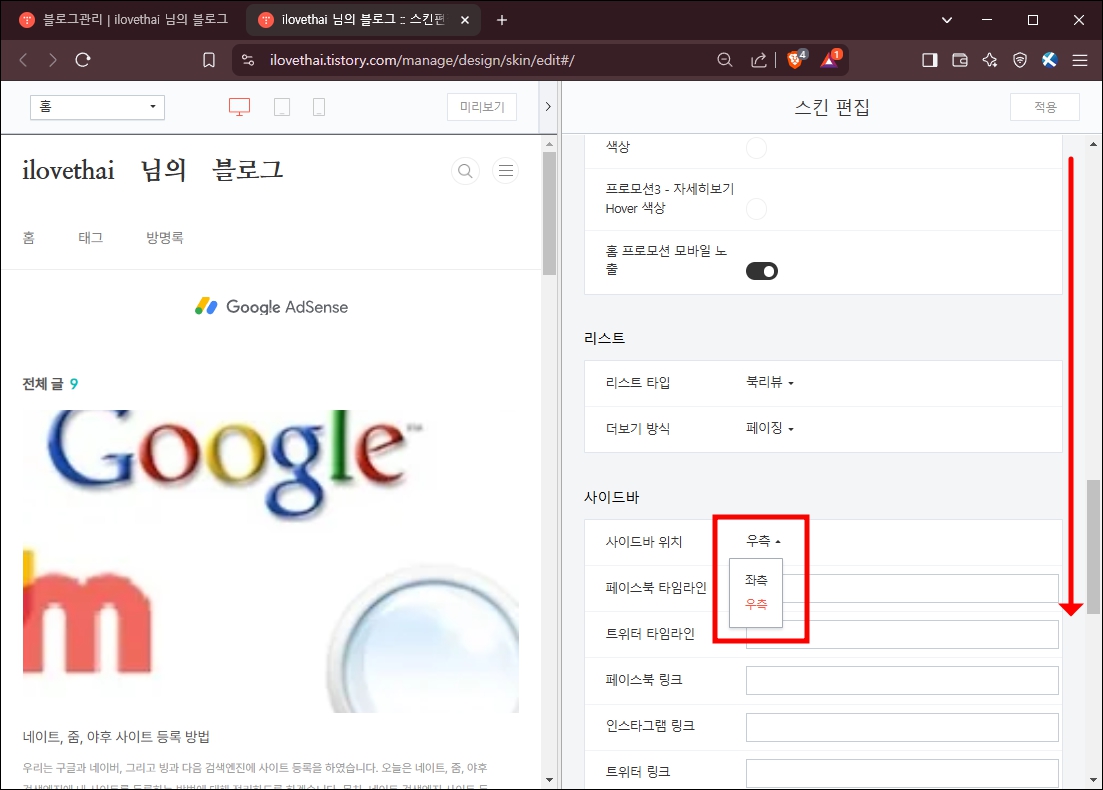Bookmark this page icon

[209, 60]
